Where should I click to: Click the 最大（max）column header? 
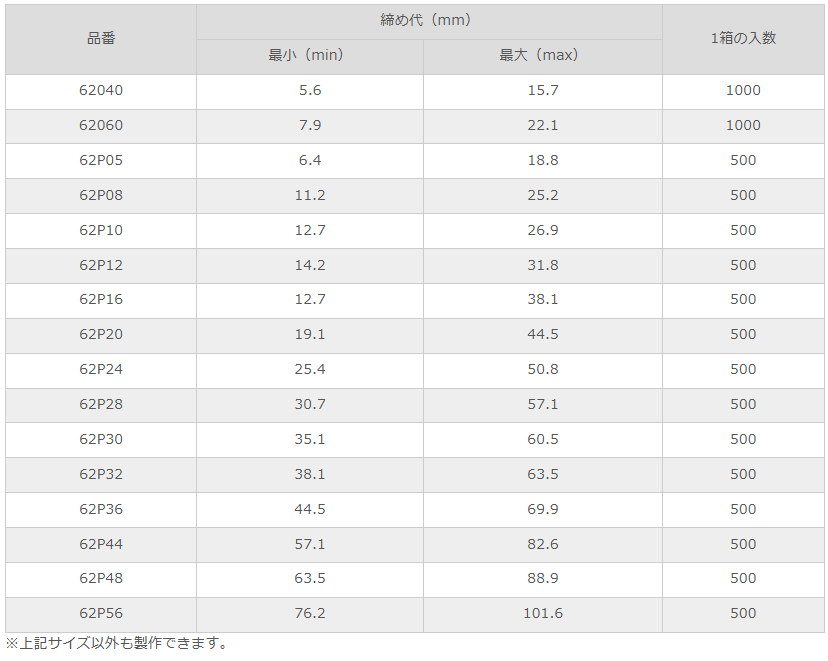(542, 55)
